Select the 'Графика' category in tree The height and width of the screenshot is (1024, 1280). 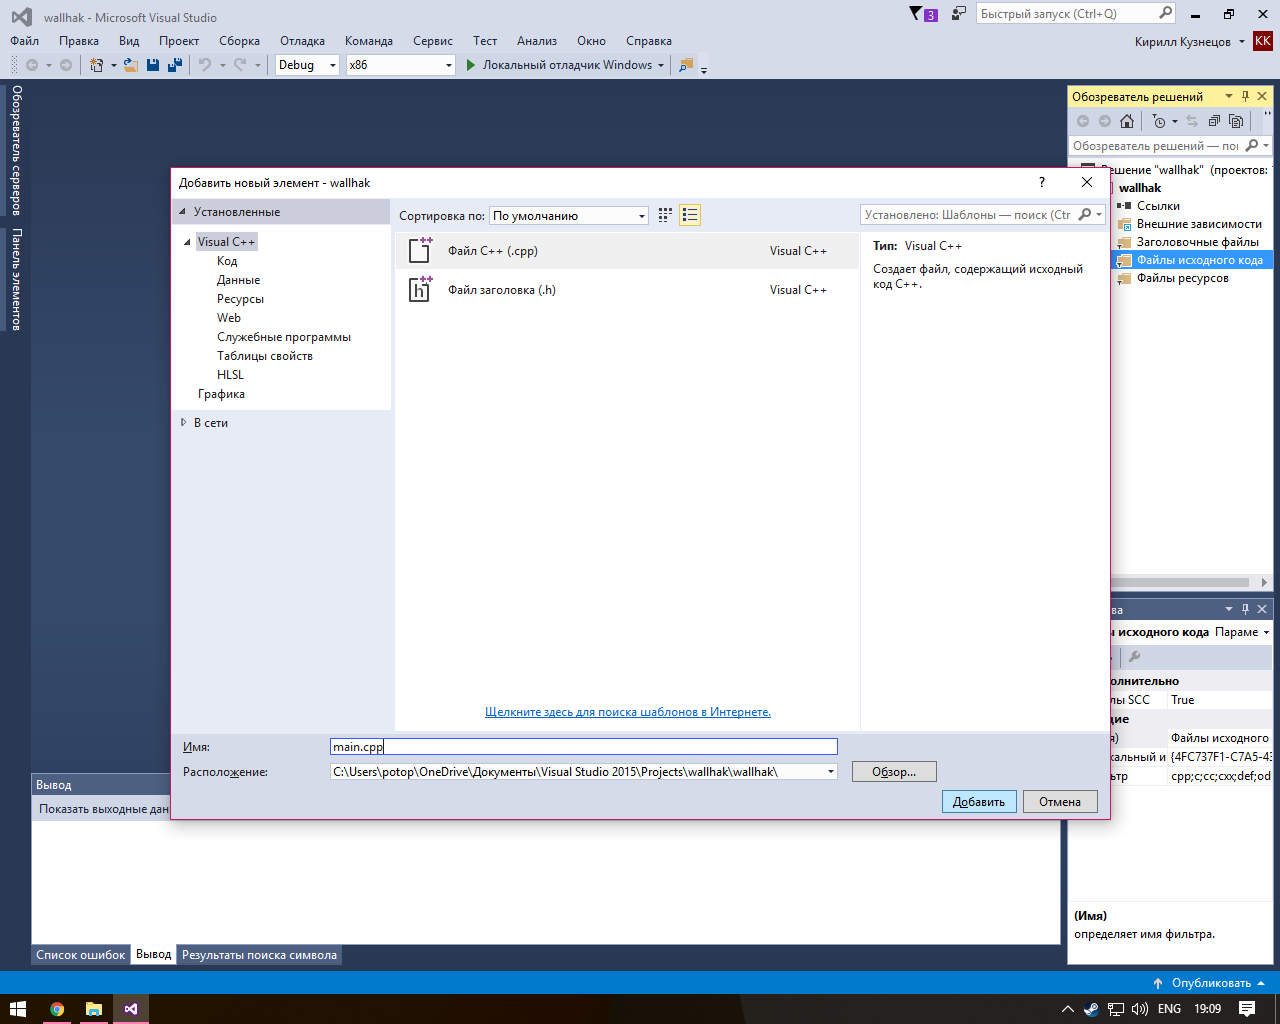coord(221,394)
